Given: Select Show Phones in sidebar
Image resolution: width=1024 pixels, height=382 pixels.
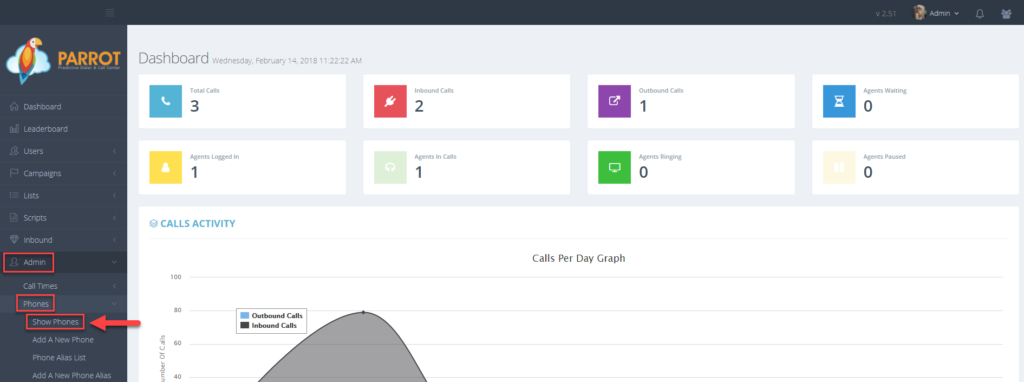Looking at the screenshot, I should point(56,322).
